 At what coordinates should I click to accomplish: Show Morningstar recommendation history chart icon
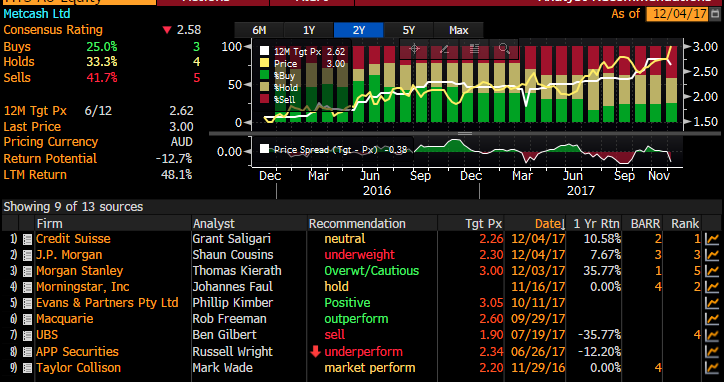[x=712, y=287]
